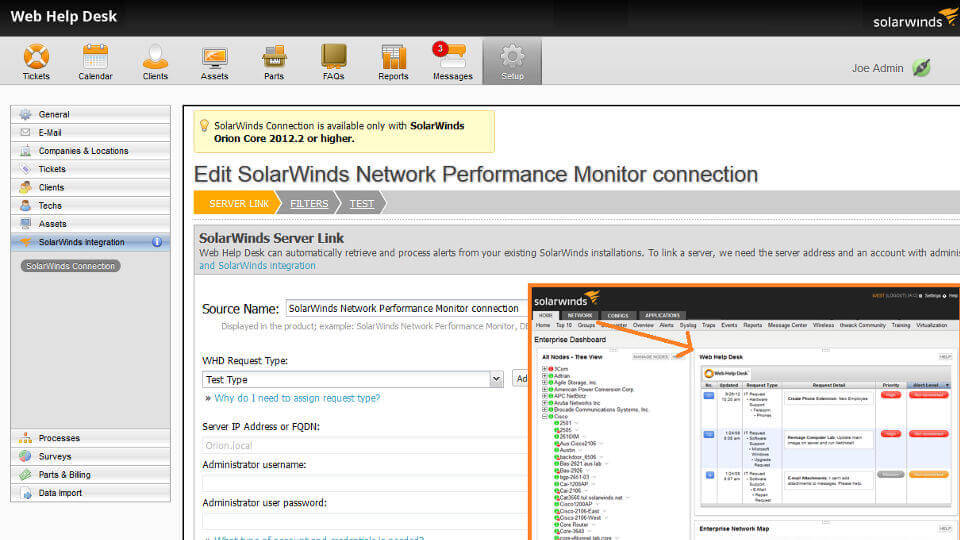This screenshot has width=960, height=540.
Task: Open Surveys settings in the sidebar
Action: click(x=91, y=456)
